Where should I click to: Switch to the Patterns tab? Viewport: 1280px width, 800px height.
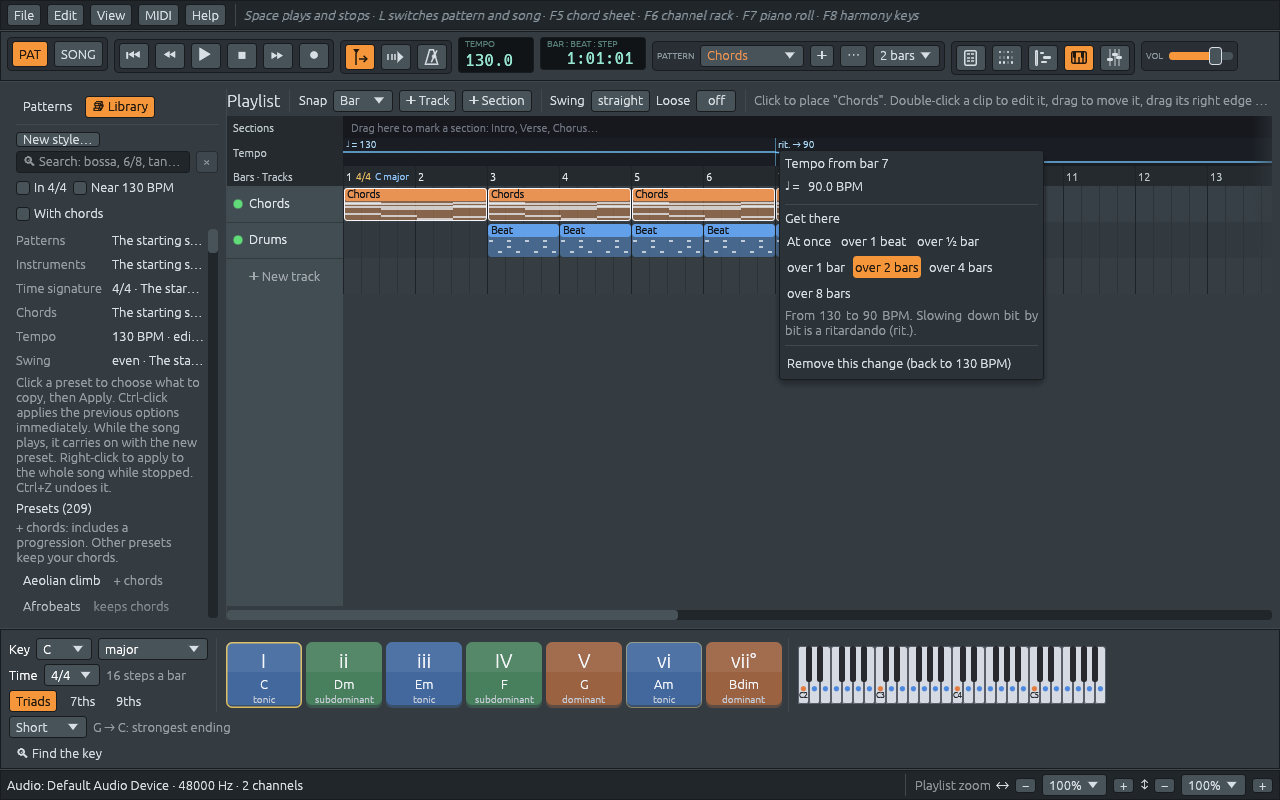tap(48, 107)
